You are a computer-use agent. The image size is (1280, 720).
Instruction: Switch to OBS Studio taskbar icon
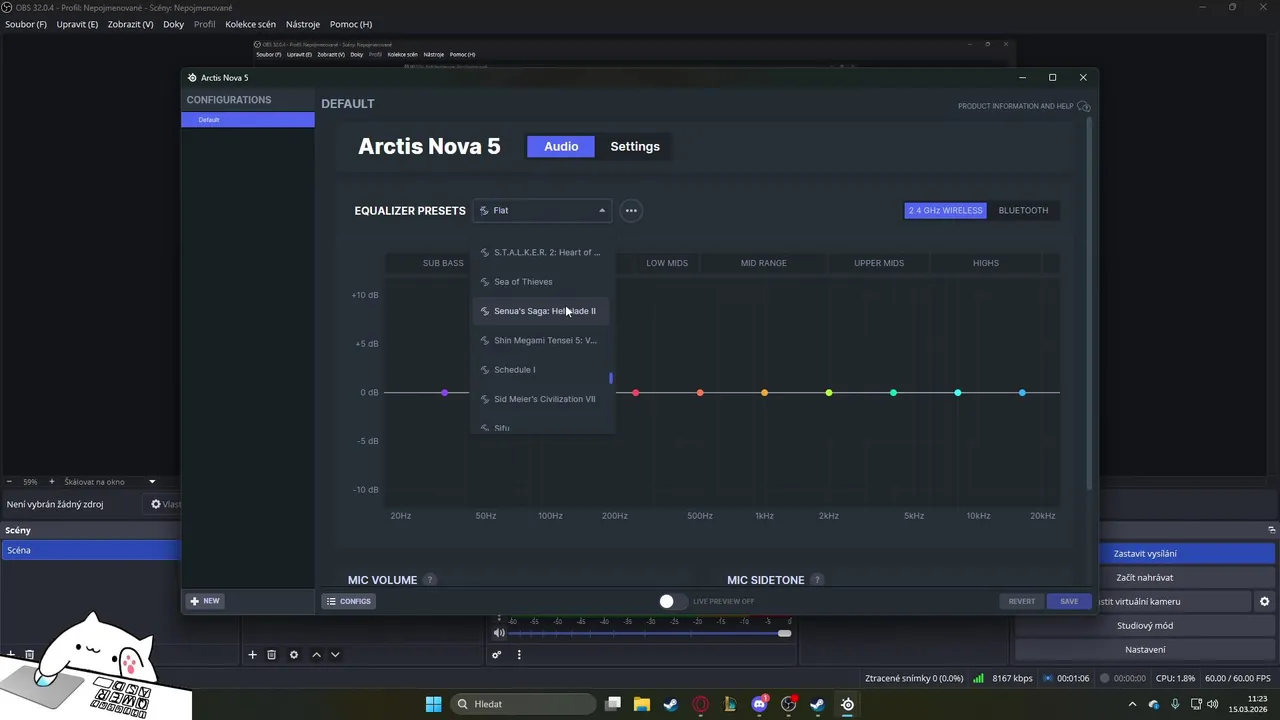pyautogui.click(x=789, y=704)
